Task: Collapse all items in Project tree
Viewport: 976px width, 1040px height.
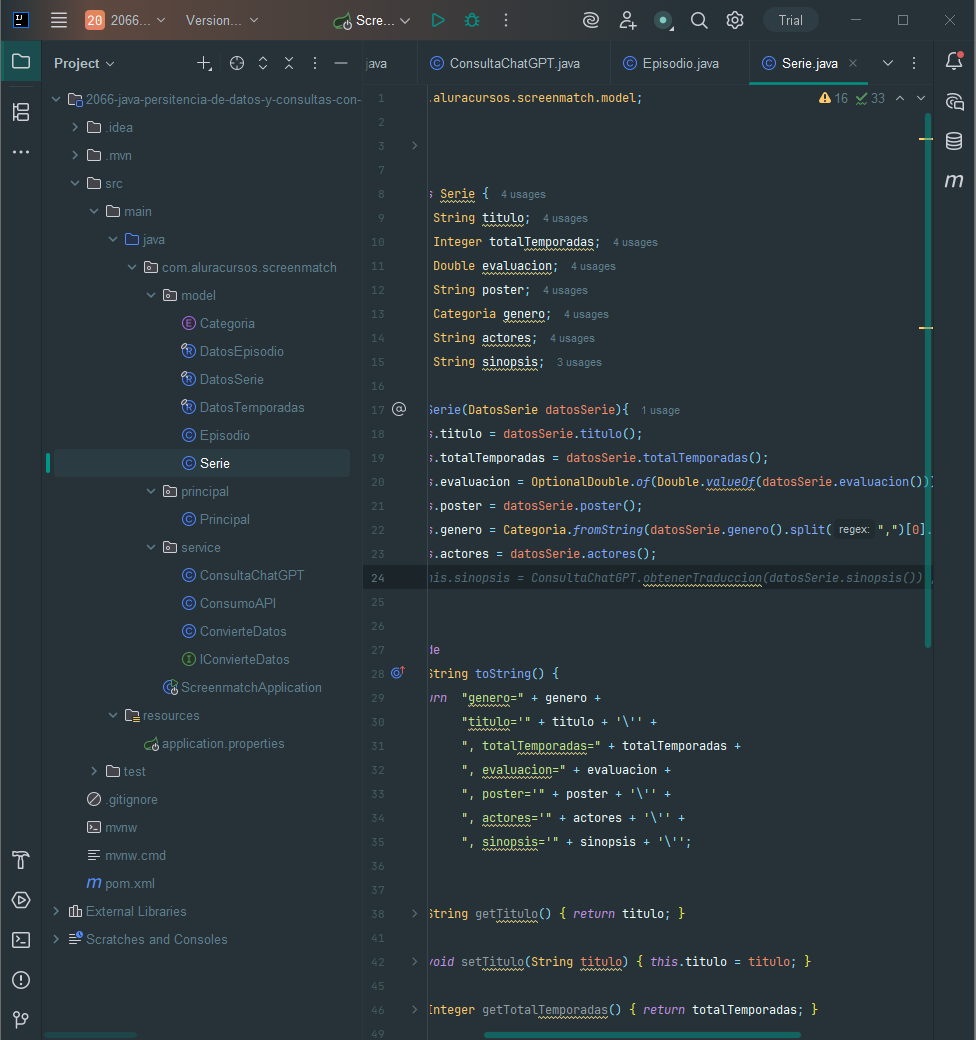Action: (289, 63)
